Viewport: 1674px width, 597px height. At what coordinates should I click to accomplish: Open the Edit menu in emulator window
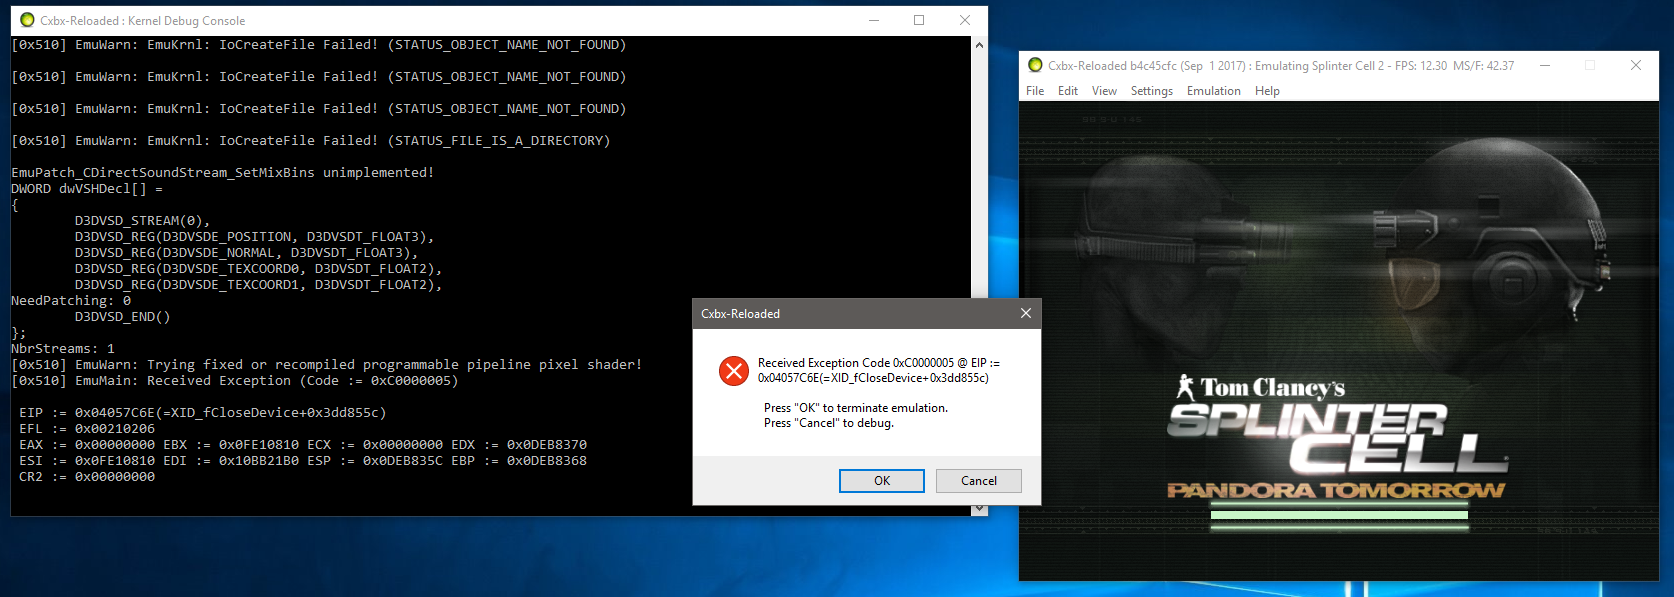click(x=1068, y=91)
